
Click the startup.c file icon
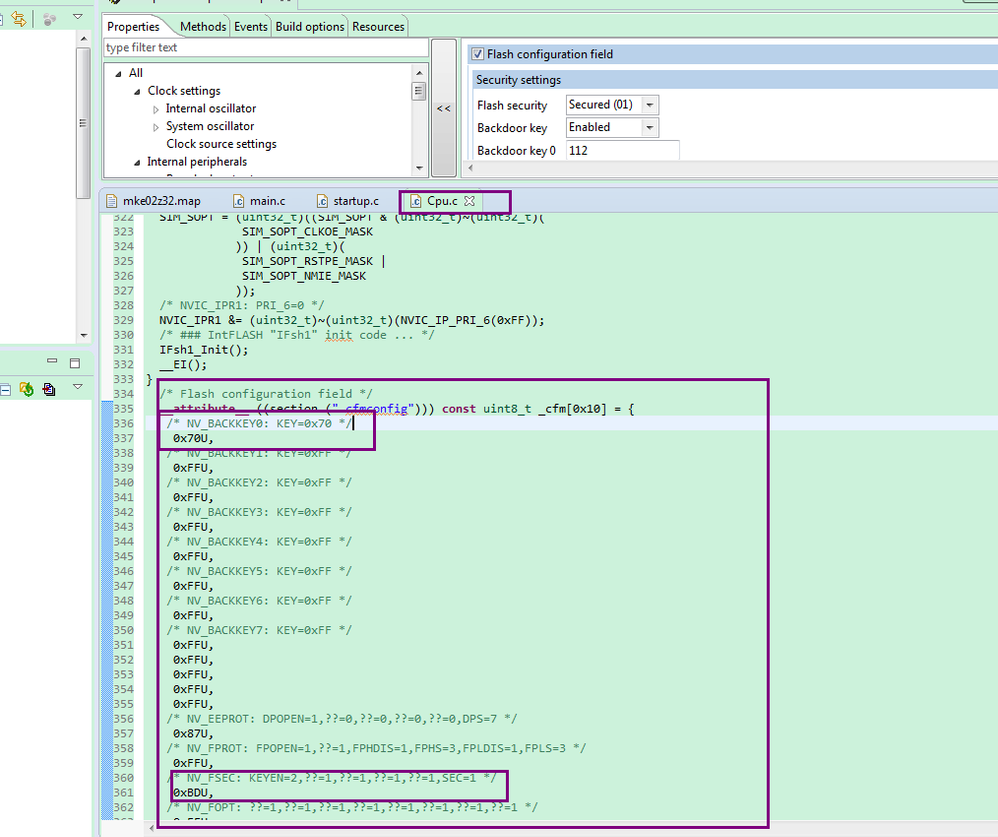(322, 201)
